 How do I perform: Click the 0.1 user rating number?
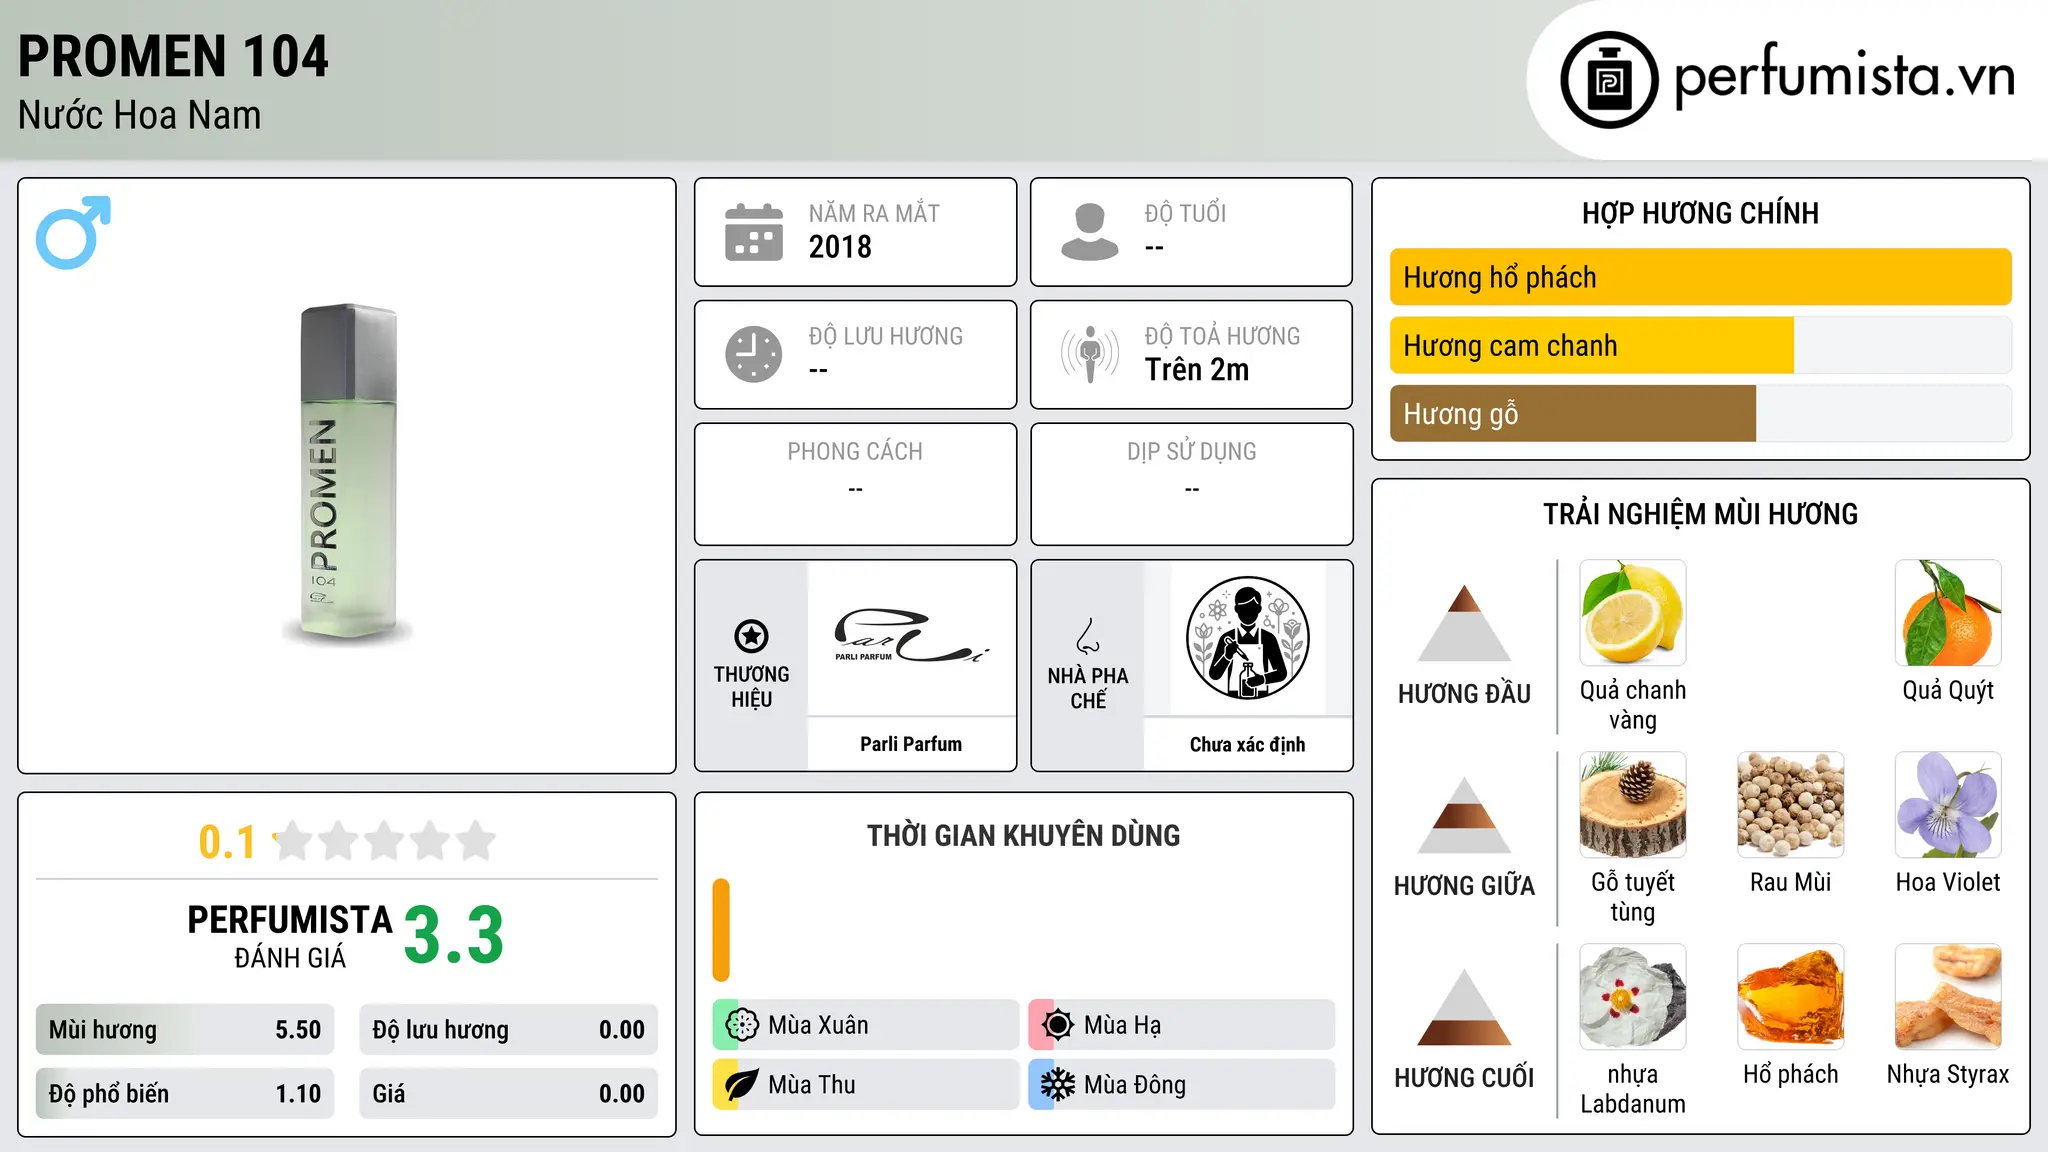click(x=227, y=842)
